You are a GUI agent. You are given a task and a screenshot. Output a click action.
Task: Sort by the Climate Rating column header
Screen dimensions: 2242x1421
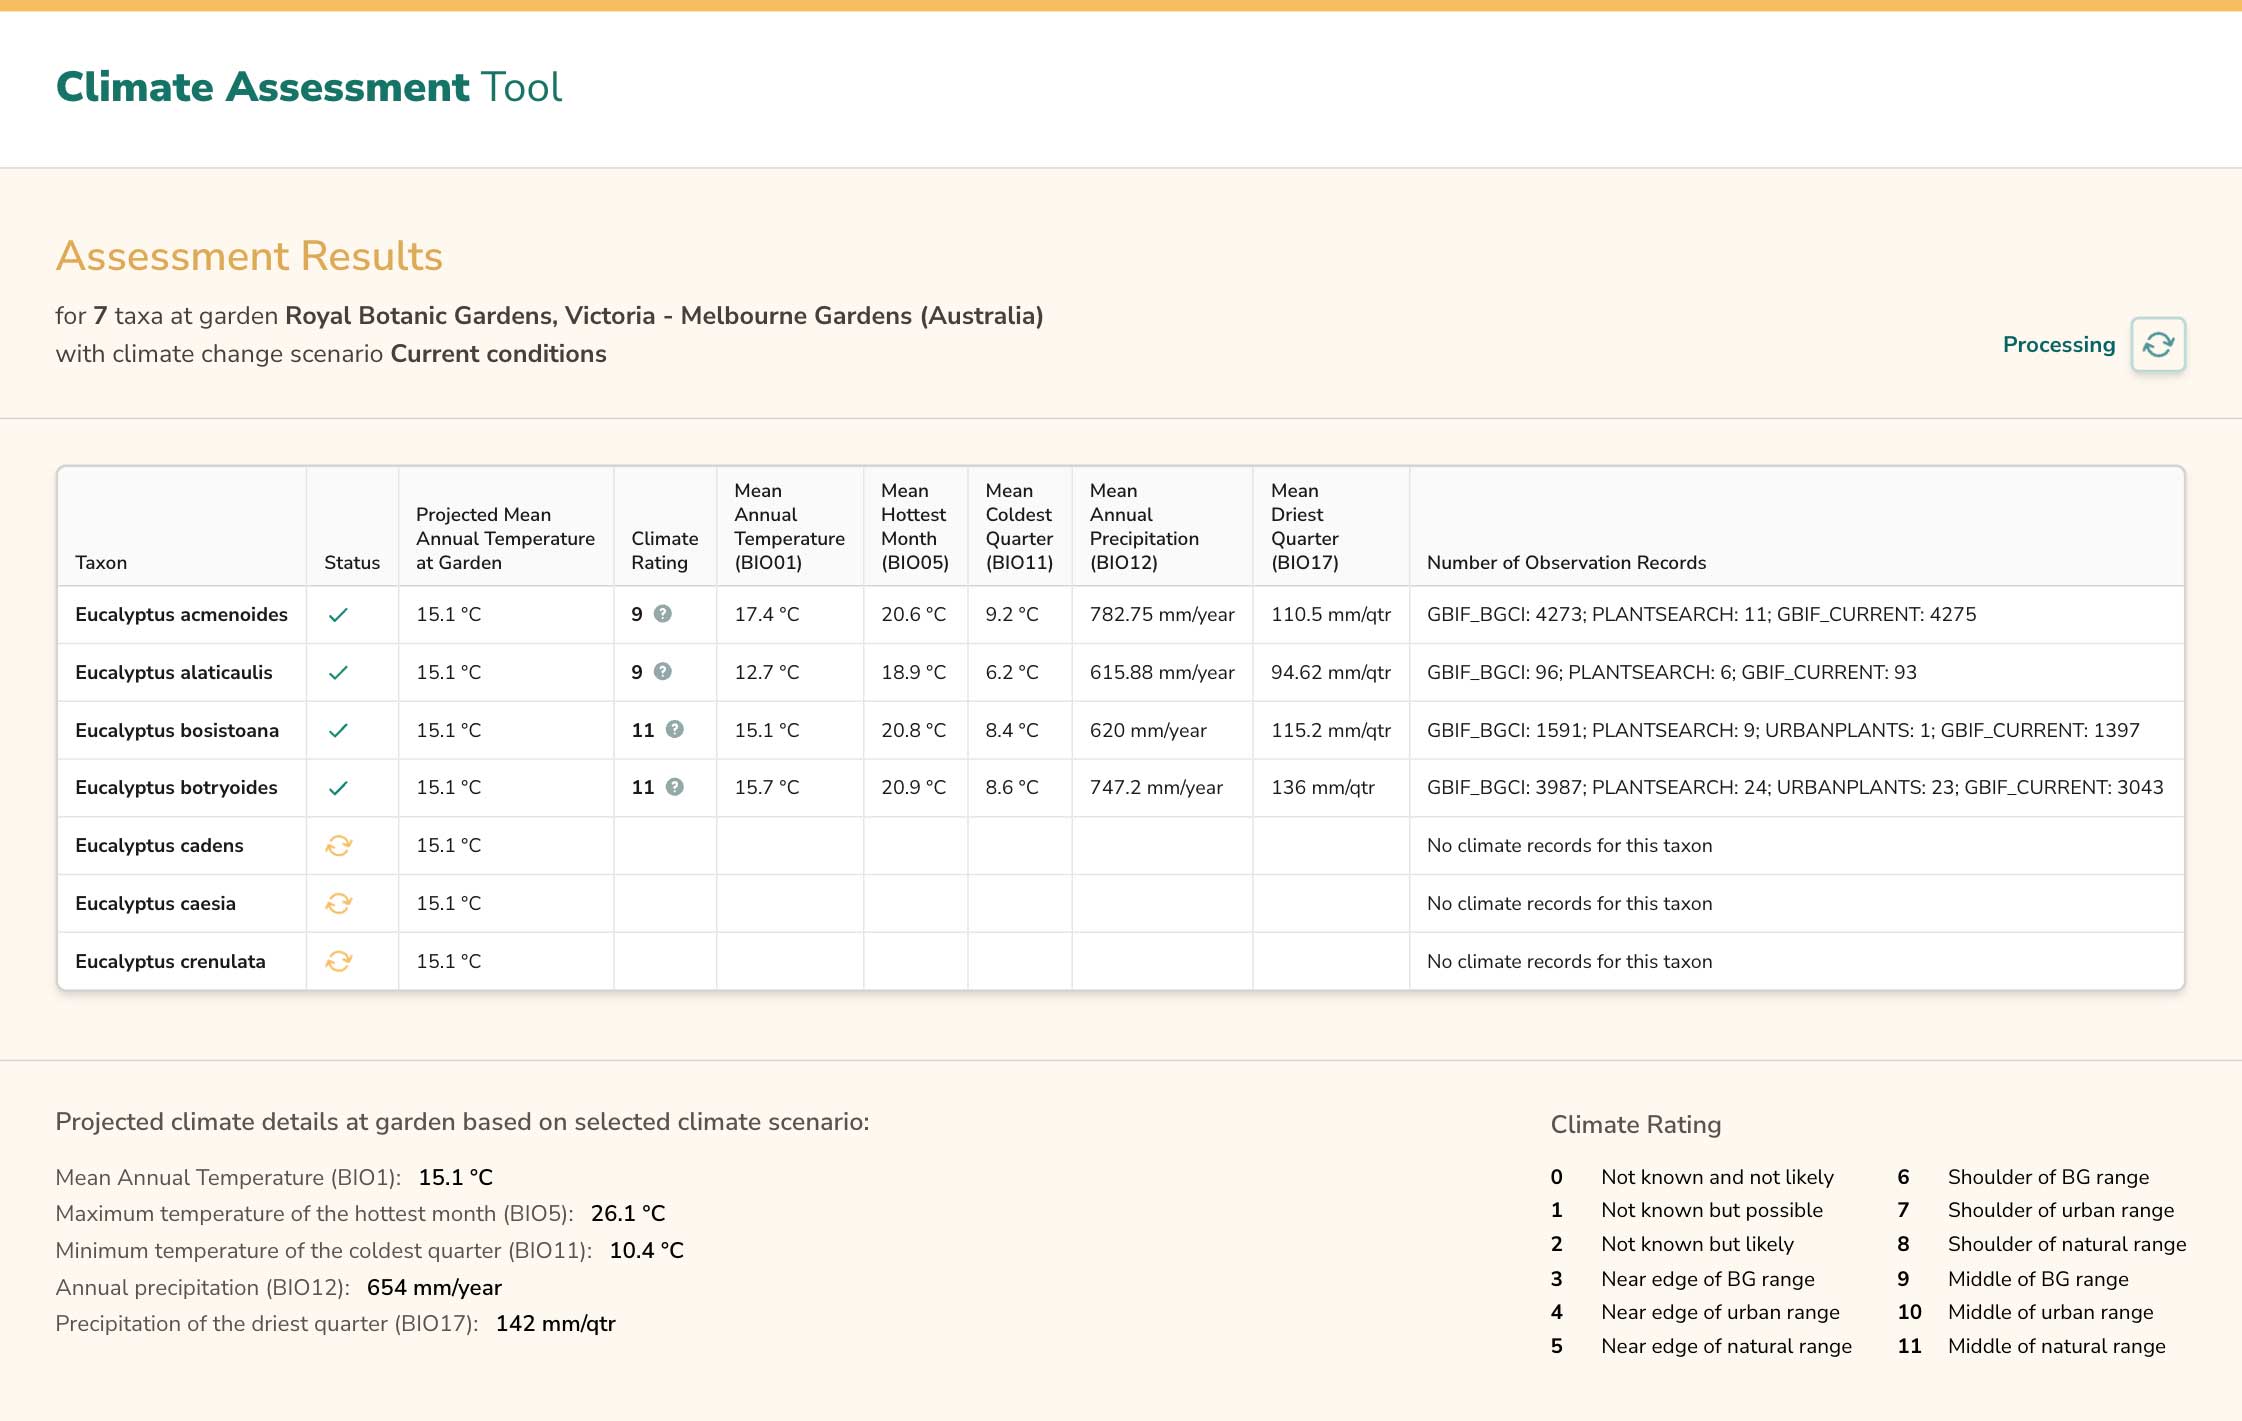(663, 550)
